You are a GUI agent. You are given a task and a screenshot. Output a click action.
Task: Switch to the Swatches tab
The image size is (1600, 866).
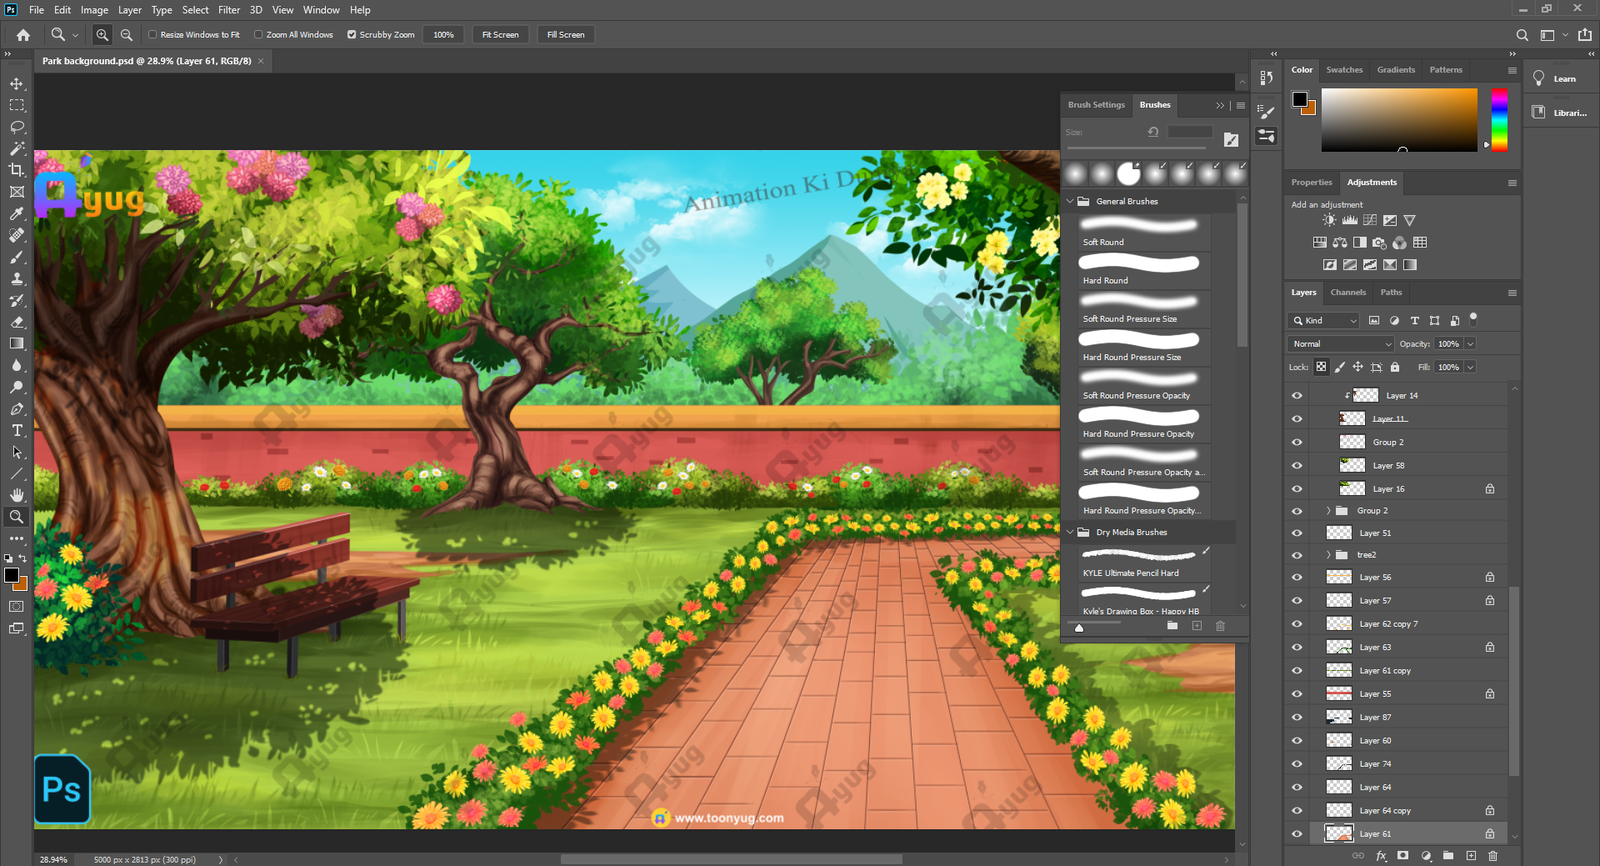(x=1344, y=70)
